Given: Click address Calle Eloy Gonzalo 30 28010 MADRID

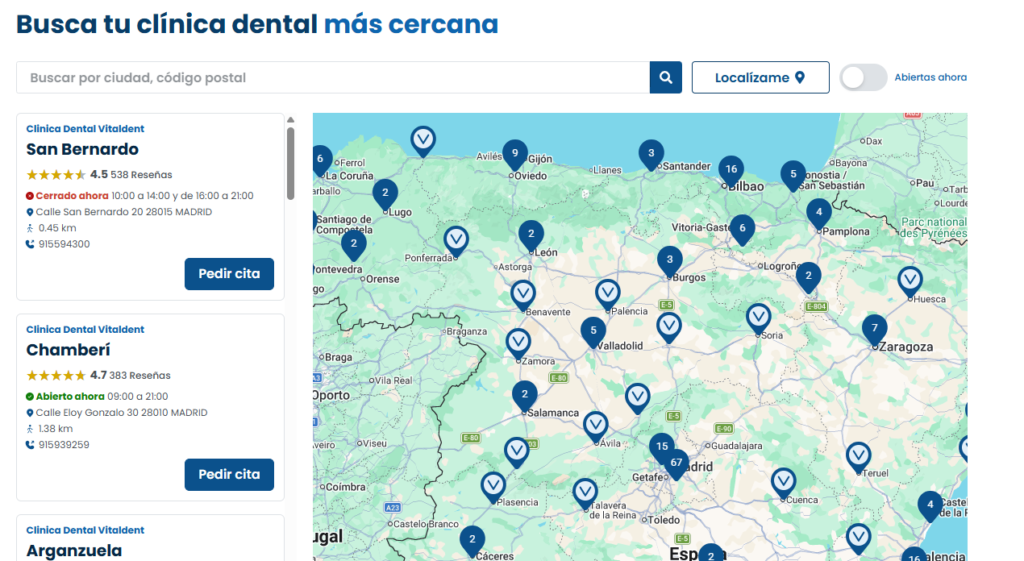Looking at the screenshot, I should tap(121, 412).
